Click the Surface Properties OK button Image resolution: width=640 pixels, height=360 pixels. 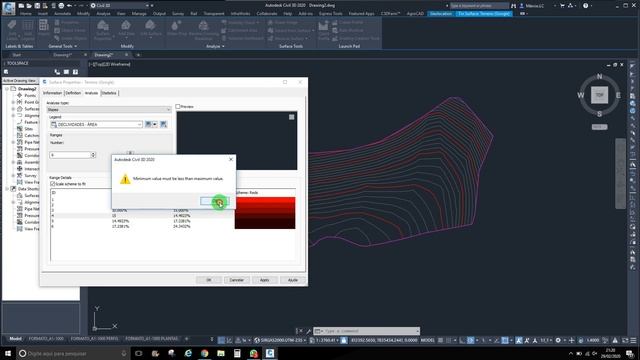pyautogui.click(x=209, y=280)
